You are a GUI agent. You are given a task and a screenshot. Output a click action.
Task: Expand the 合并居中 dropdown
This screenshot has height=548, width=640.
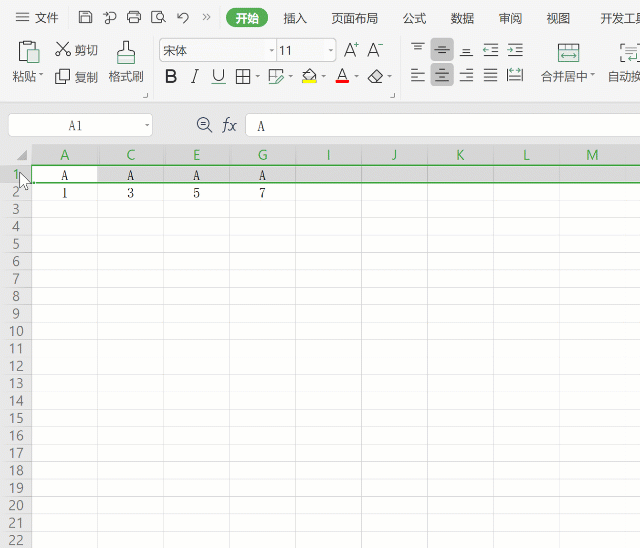tap(593, 75)
